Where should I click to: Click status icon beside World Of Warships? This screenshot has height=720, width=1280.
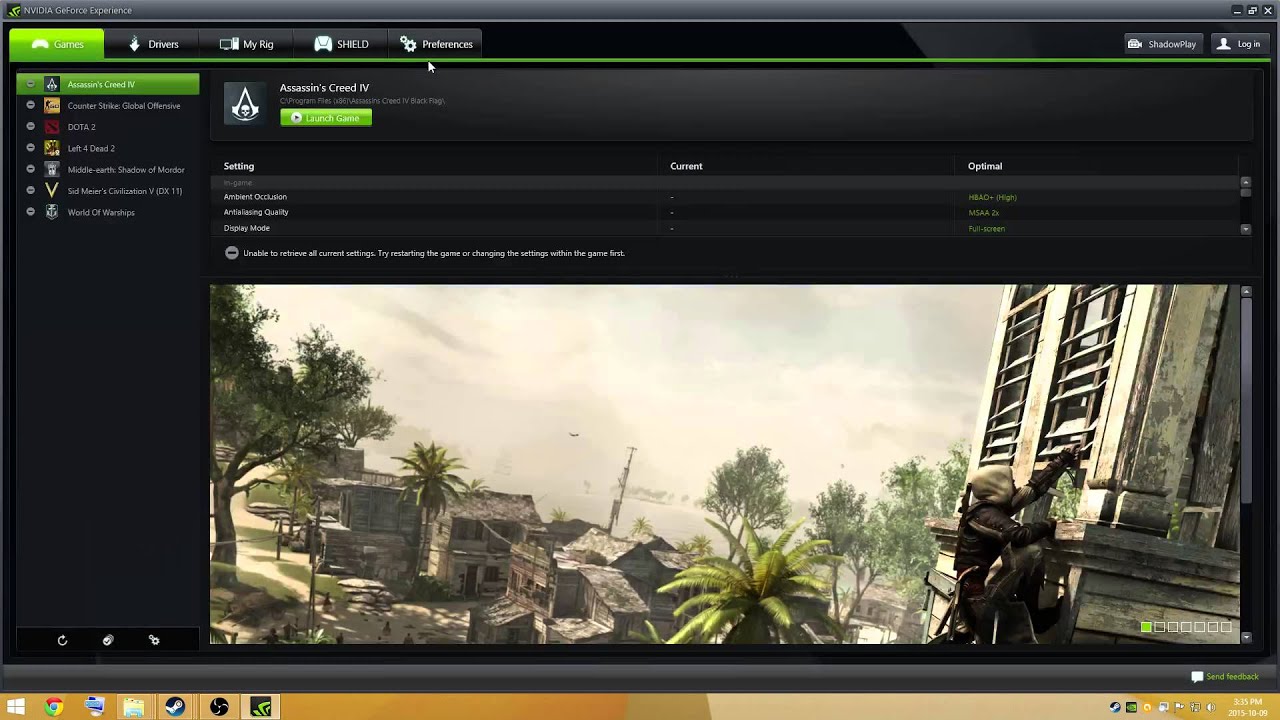pos(30,212)
